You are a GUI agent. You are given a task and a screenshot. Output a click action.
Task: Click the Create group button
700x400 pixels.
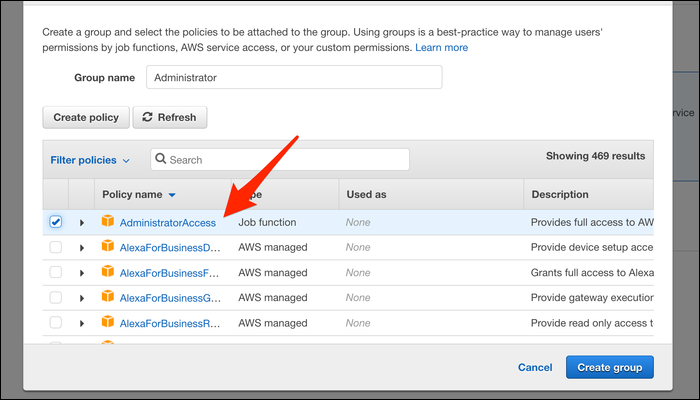(610, 367)
